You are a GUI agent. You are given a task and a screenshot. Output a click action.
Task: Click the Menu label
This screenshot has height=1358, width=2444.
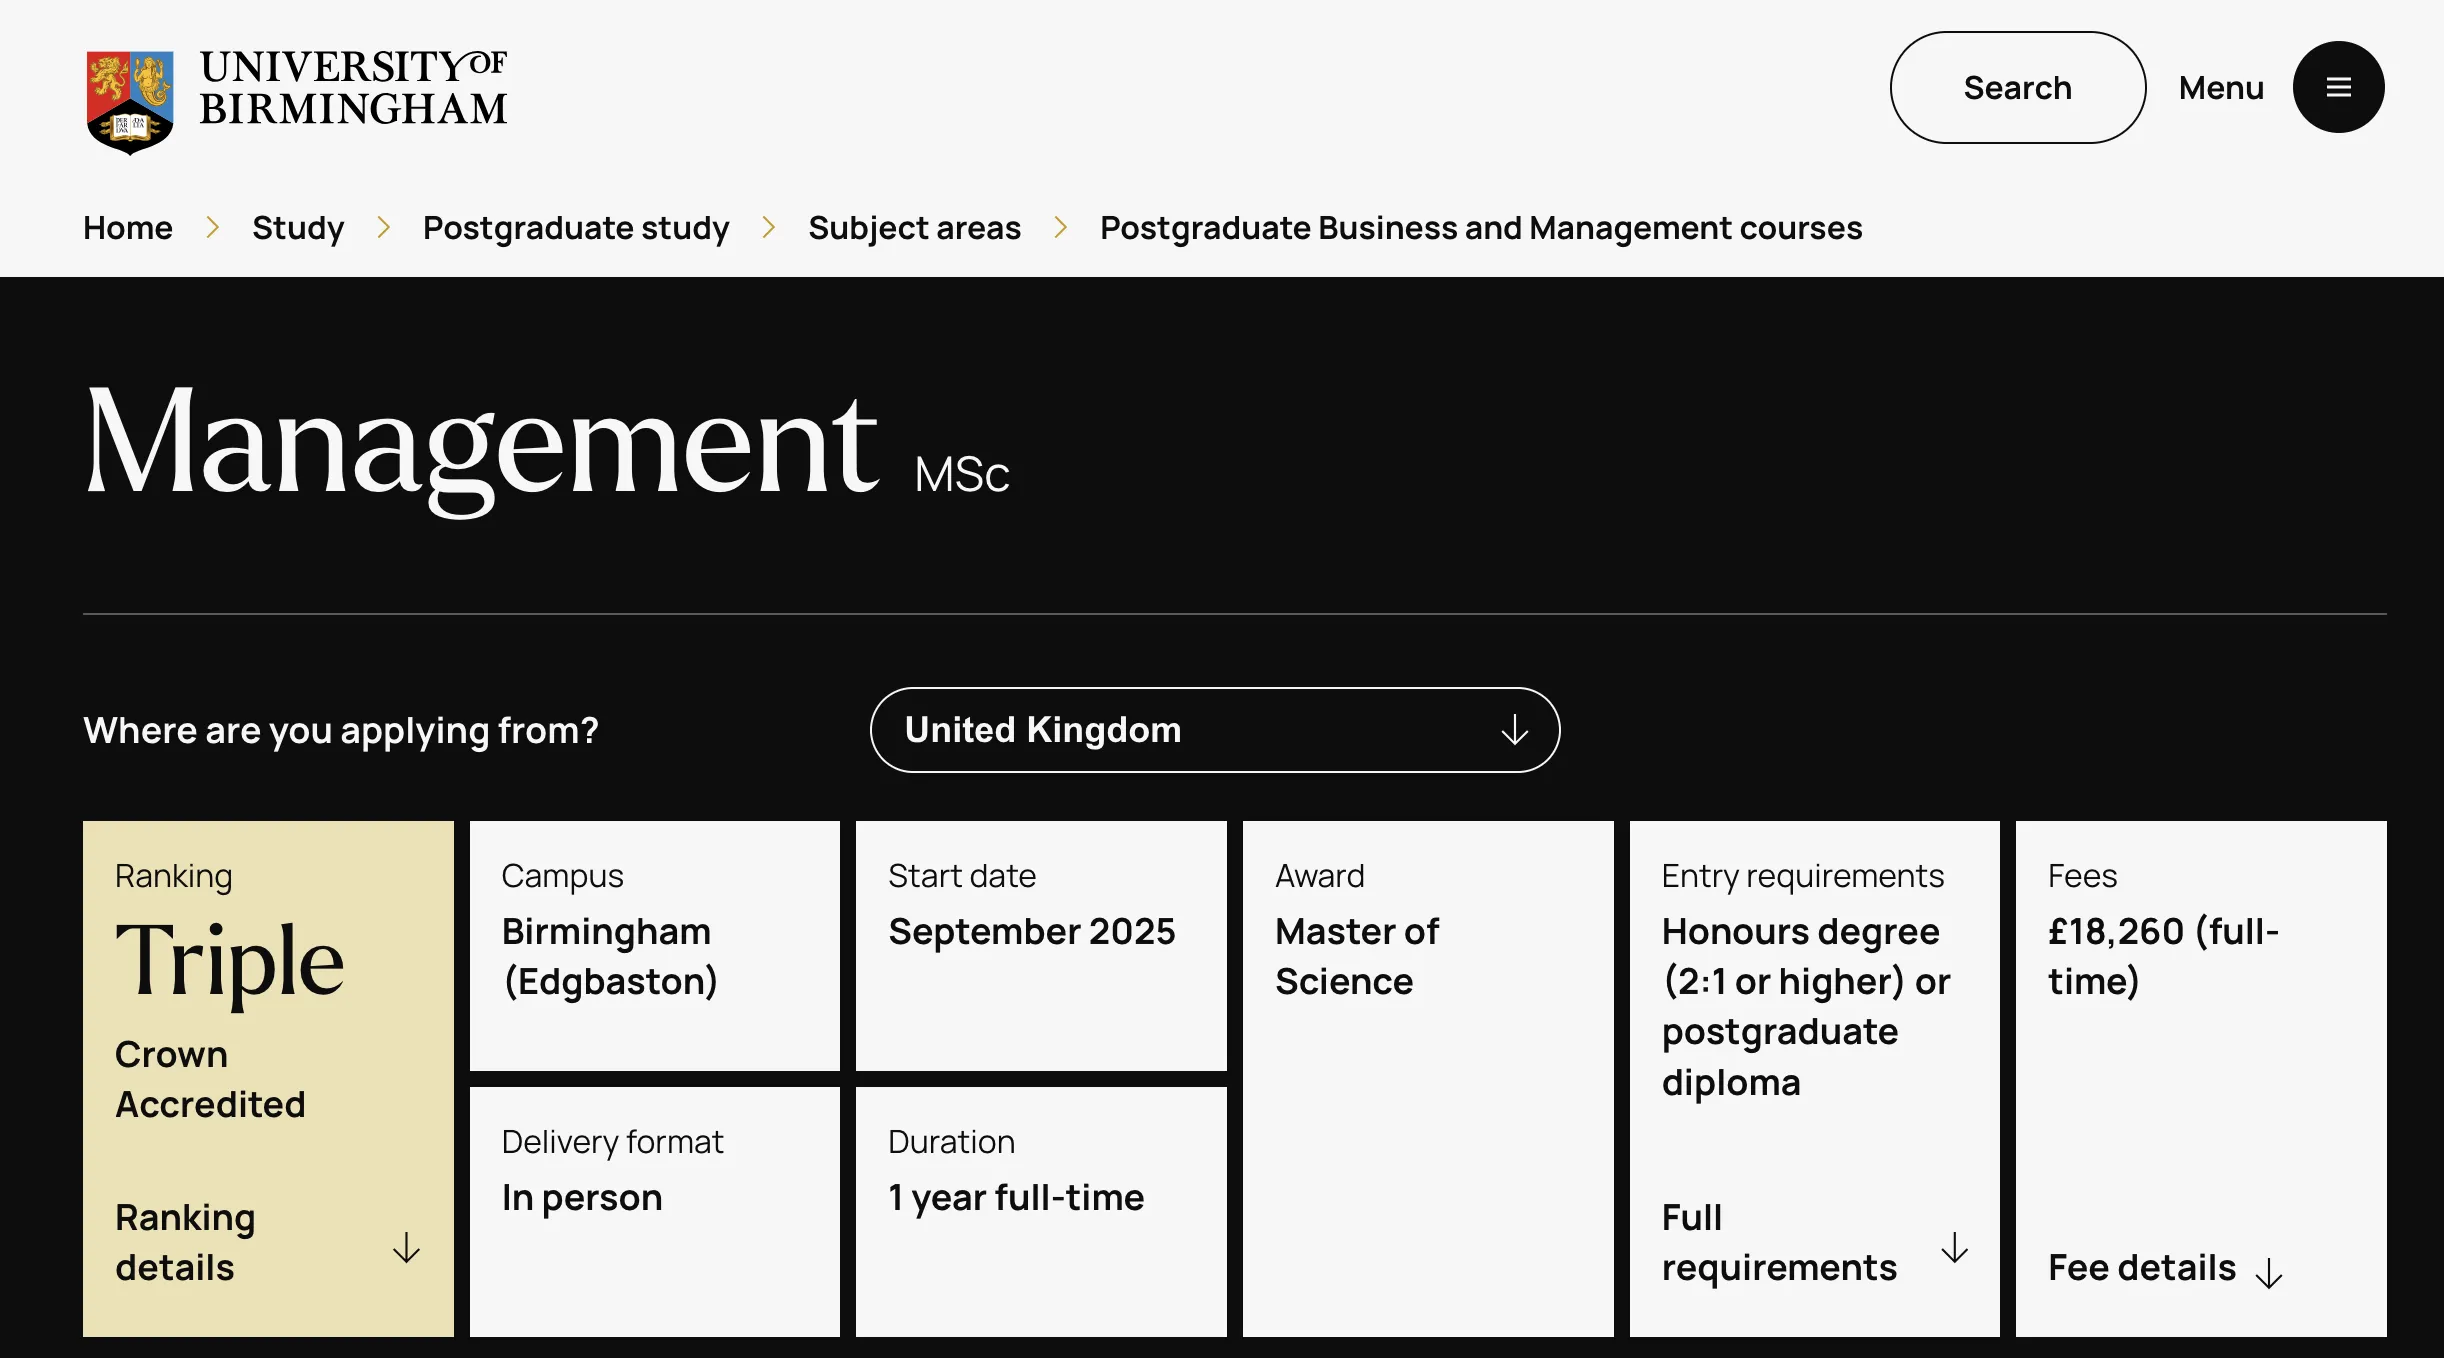(2221, 88)
